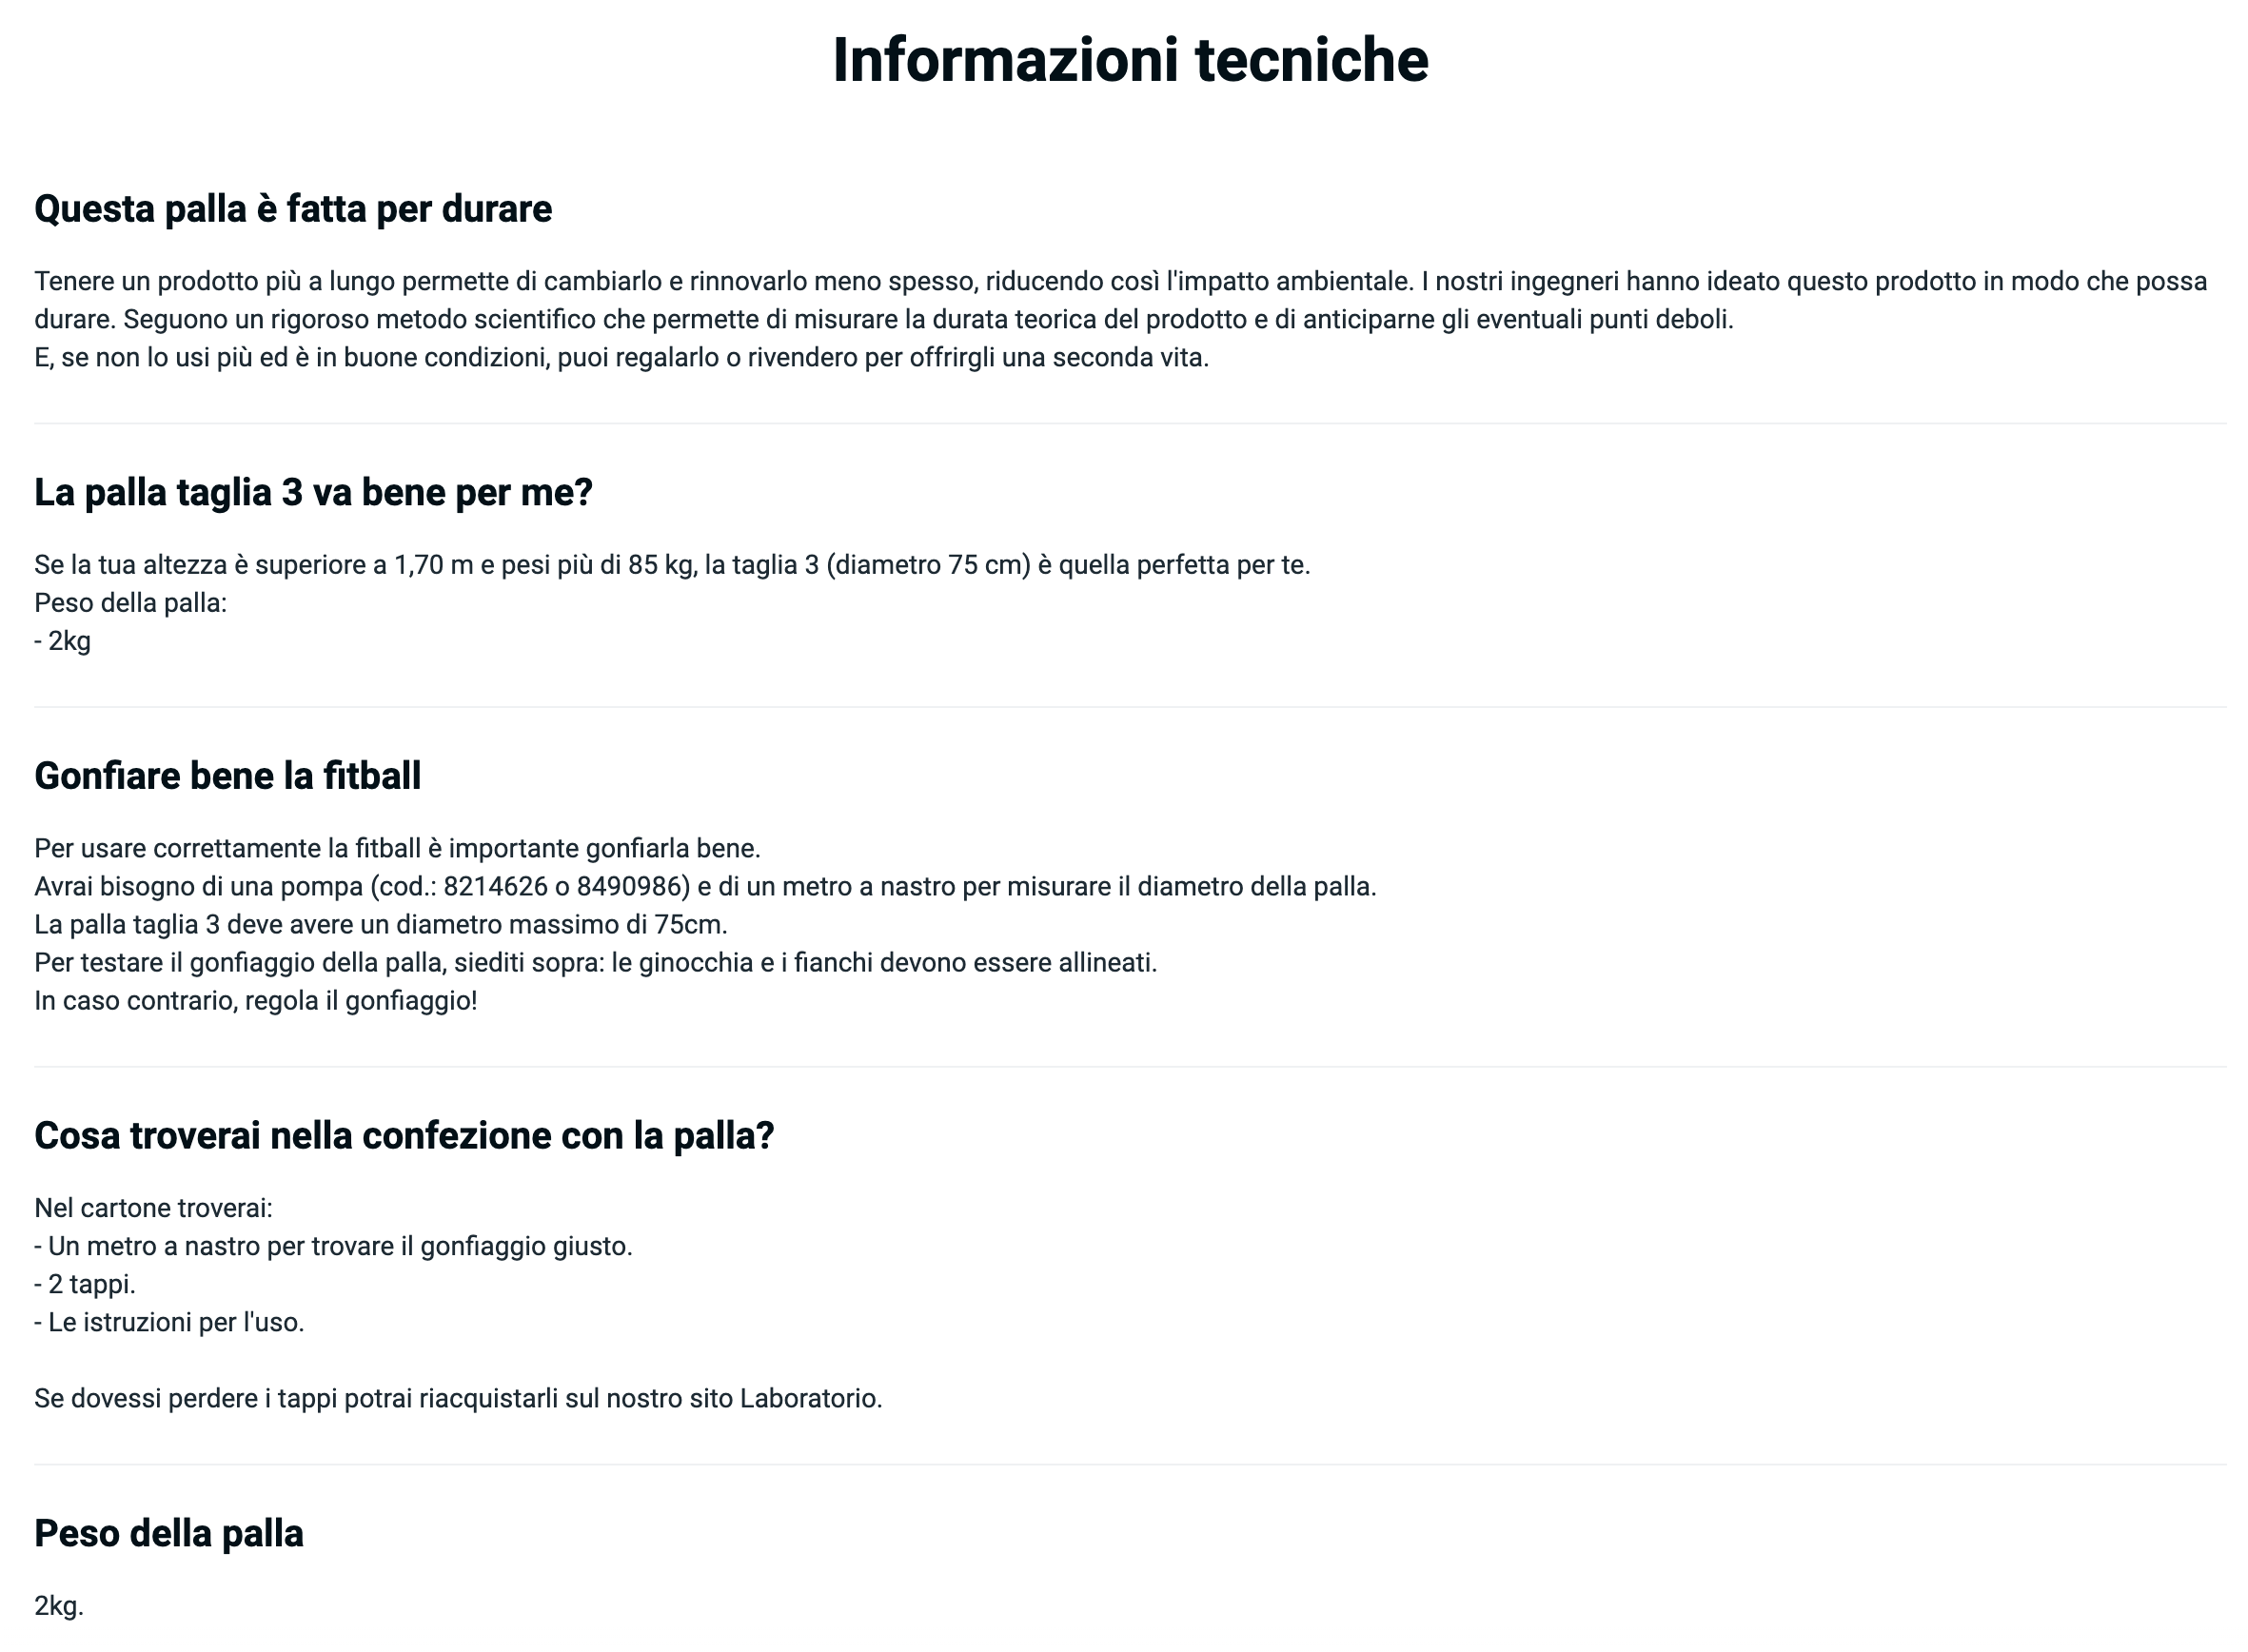Click the line starting Tenere un prodotto più a lungo
The height and width of the screenshot is (1652, 2248).
click(1120, 282)
